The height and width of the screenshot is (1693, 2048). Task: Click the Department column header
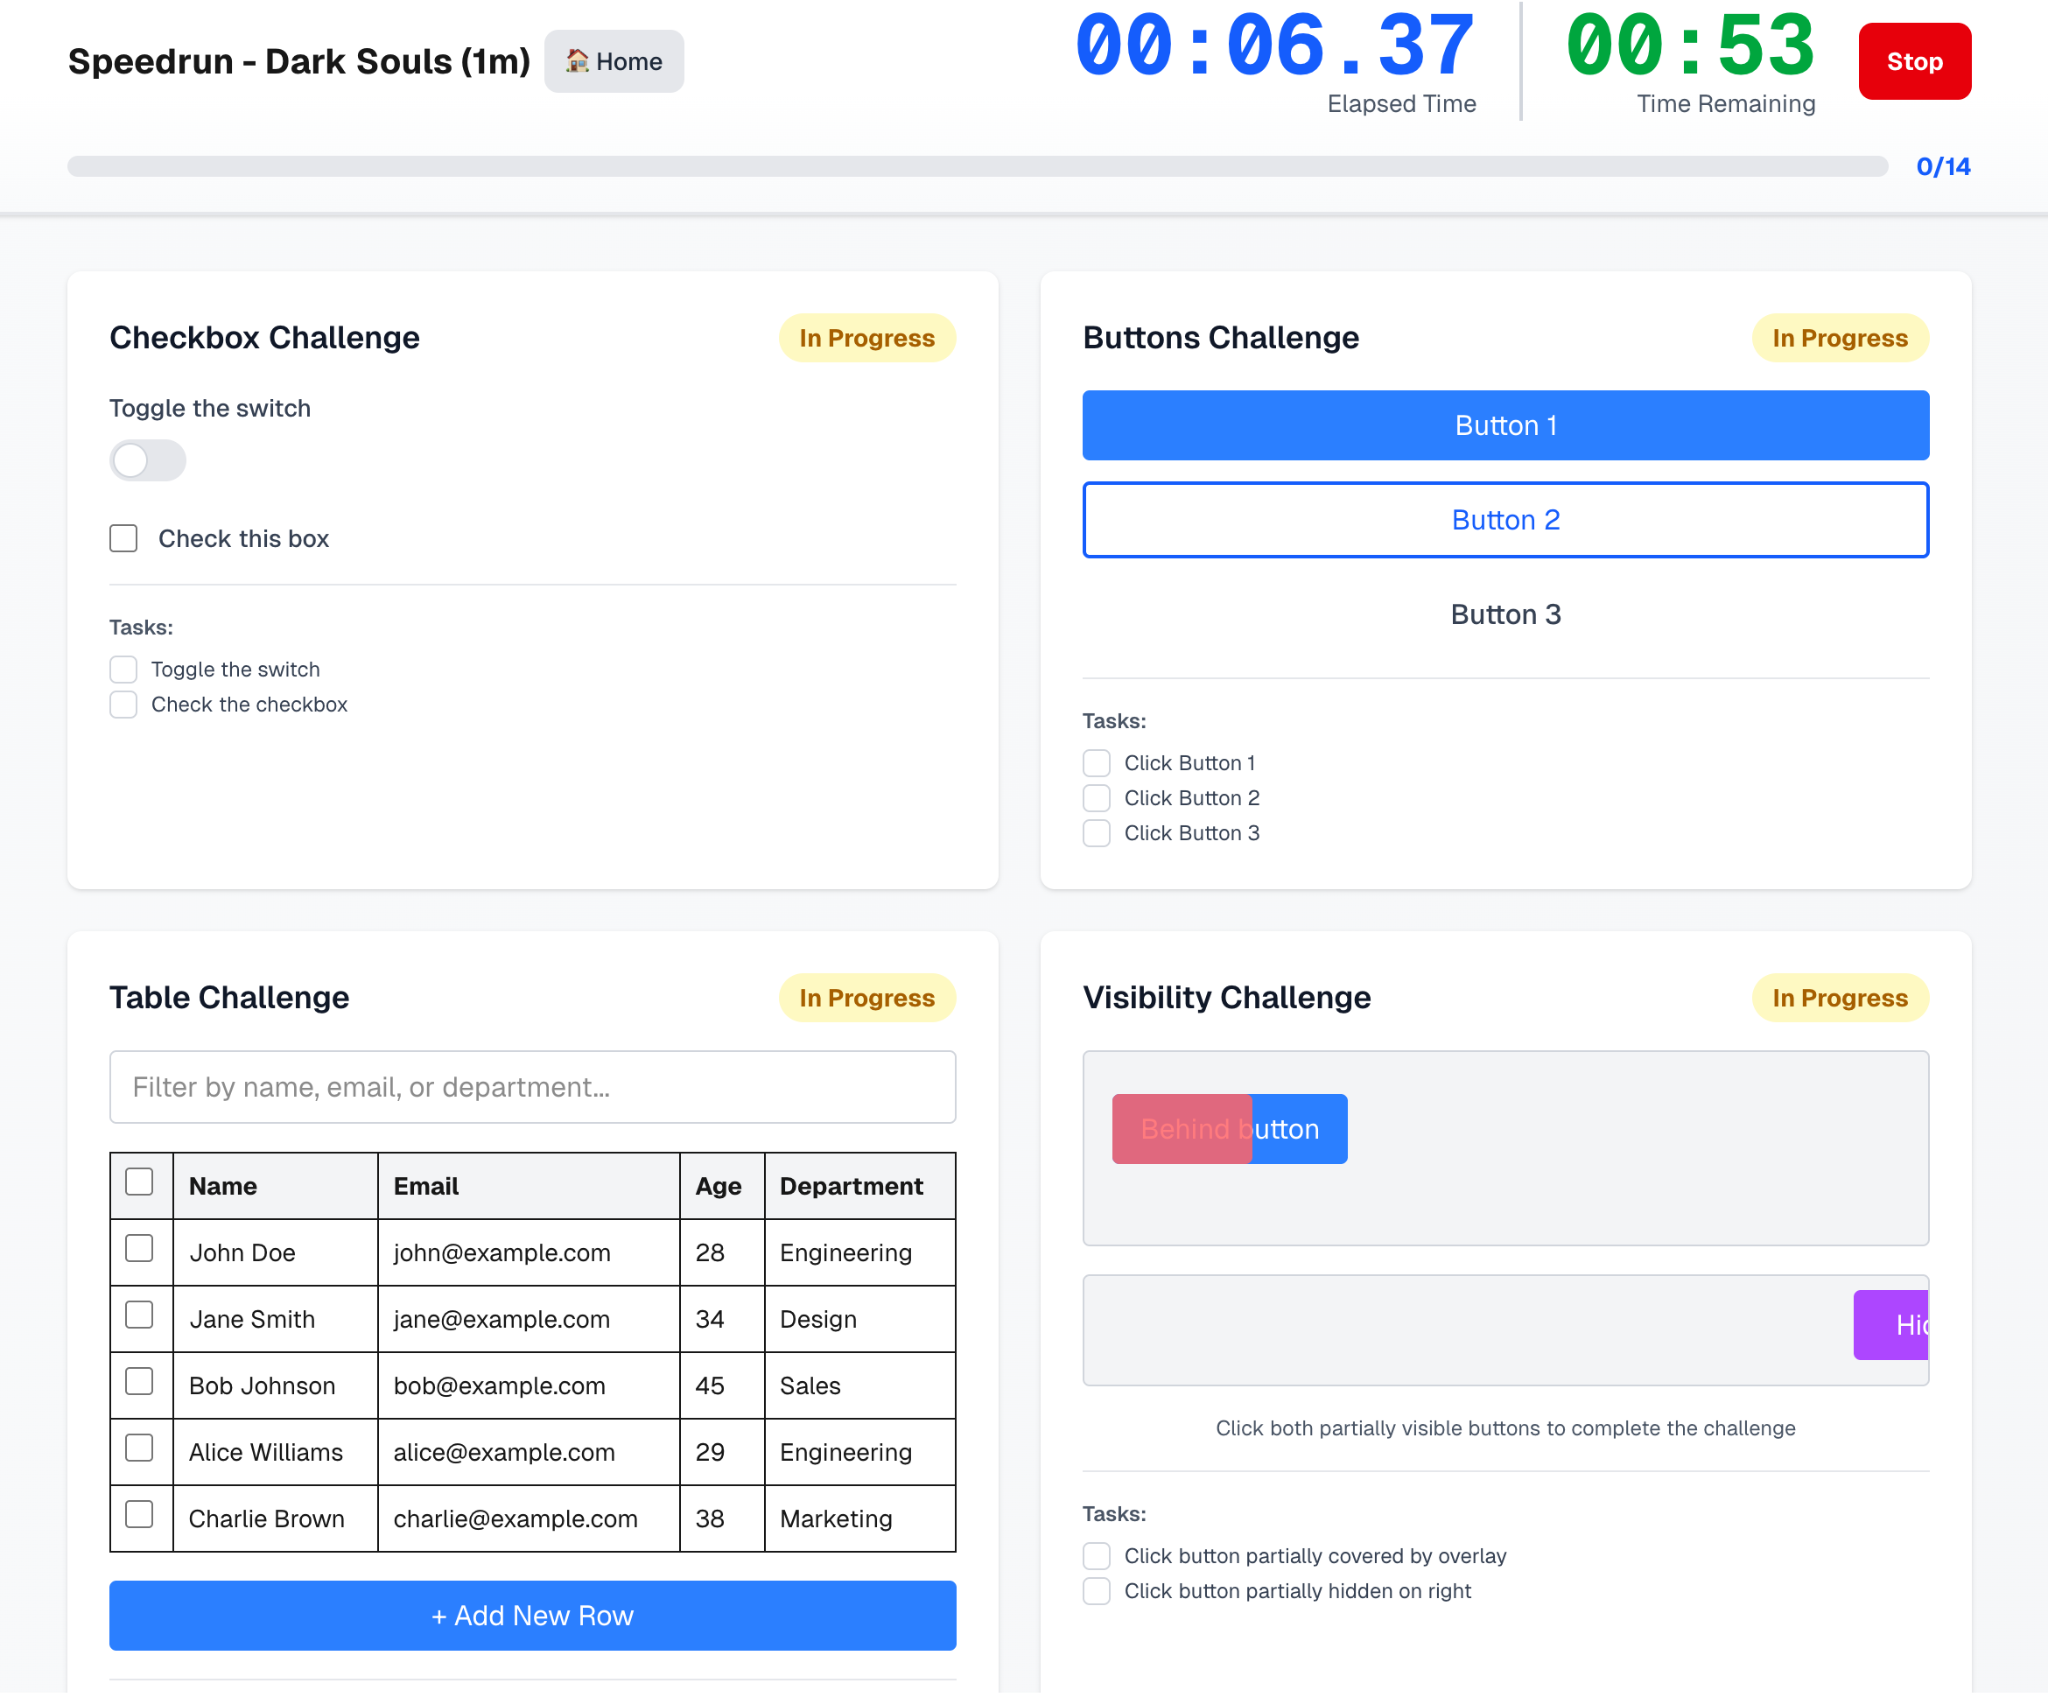(x=851, y=1186)
